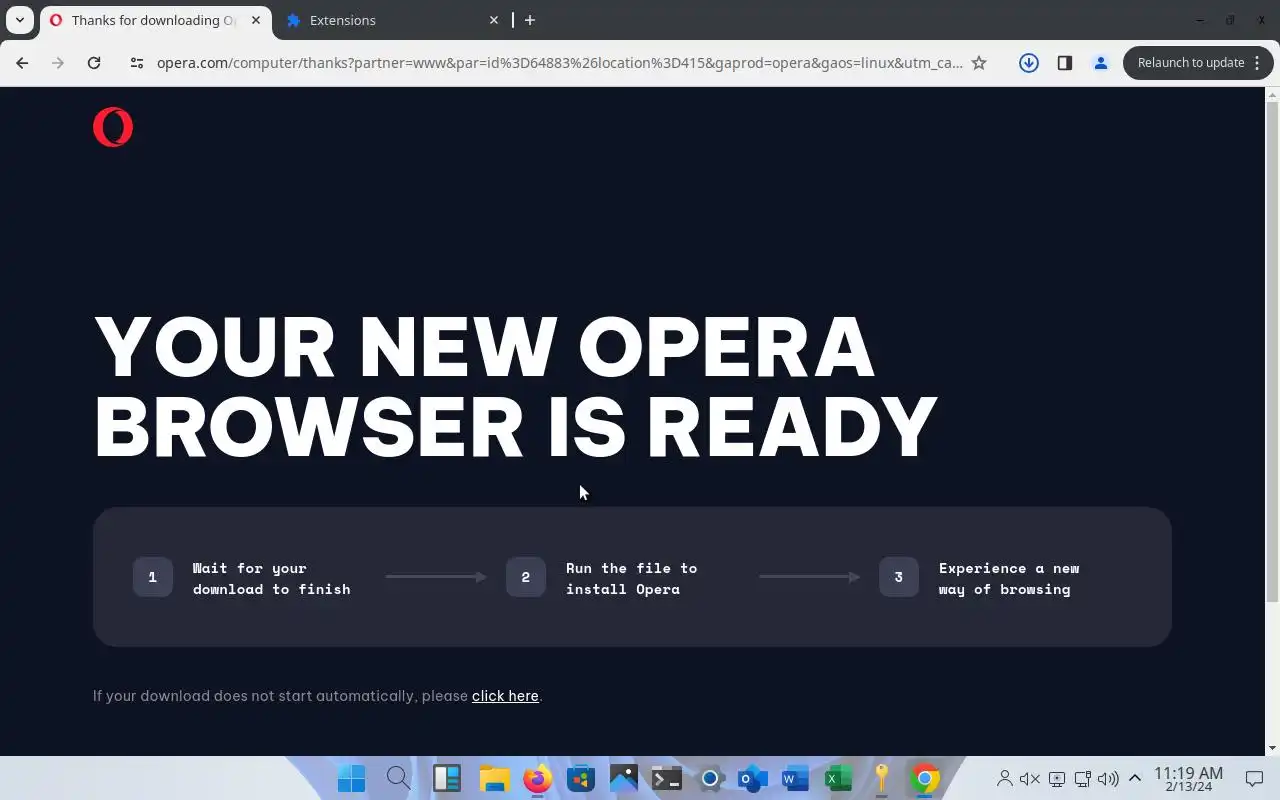The image size is (1280, 800).
Task: Close the Extensions tab
Action: coord(494,20)
